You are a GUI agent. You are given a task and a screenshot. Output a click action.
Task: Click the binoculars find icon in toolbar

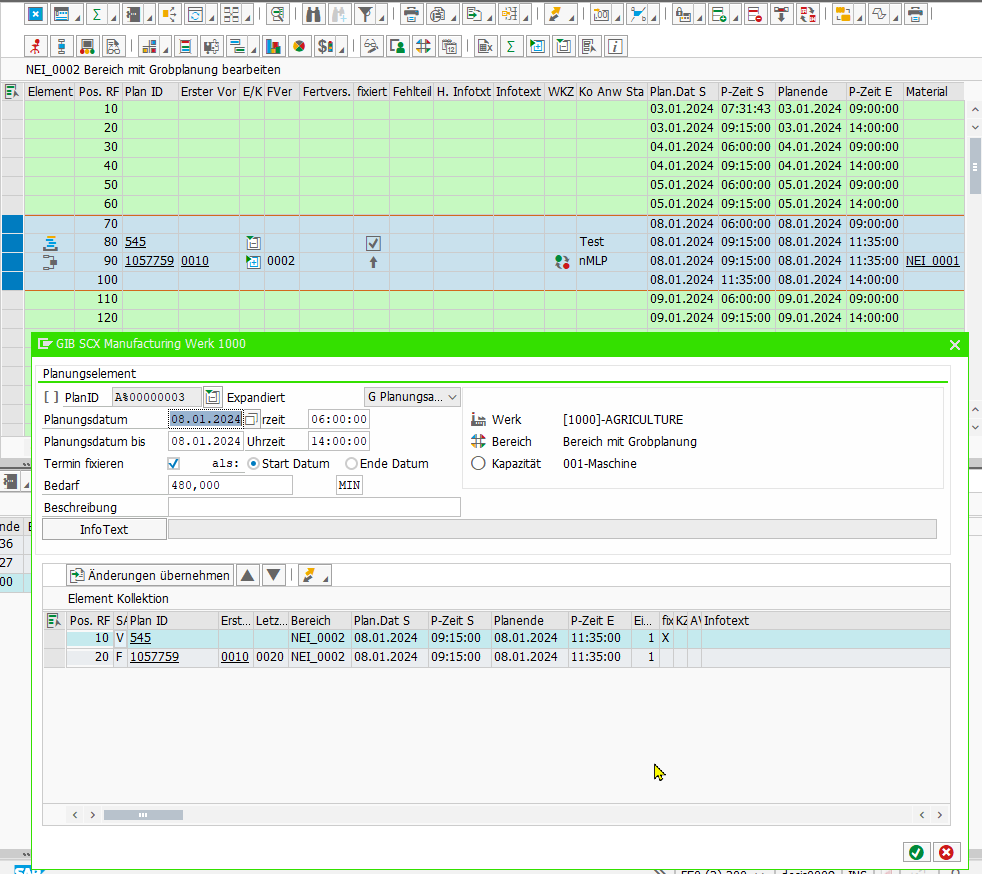click(x=313, y=15)
